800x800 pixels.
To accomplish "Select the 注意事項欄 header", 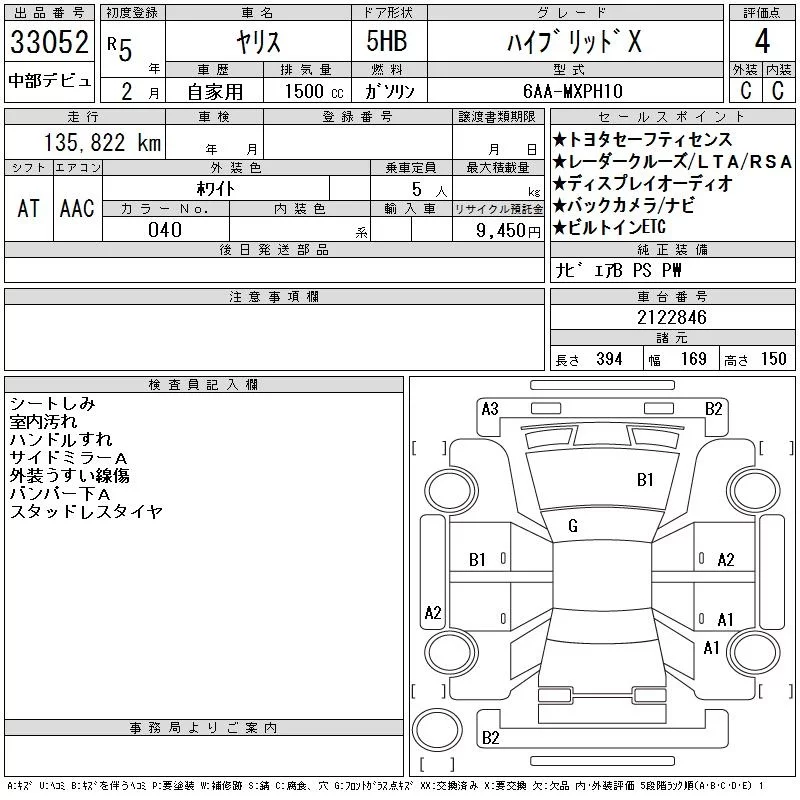I will coord(274,296).
